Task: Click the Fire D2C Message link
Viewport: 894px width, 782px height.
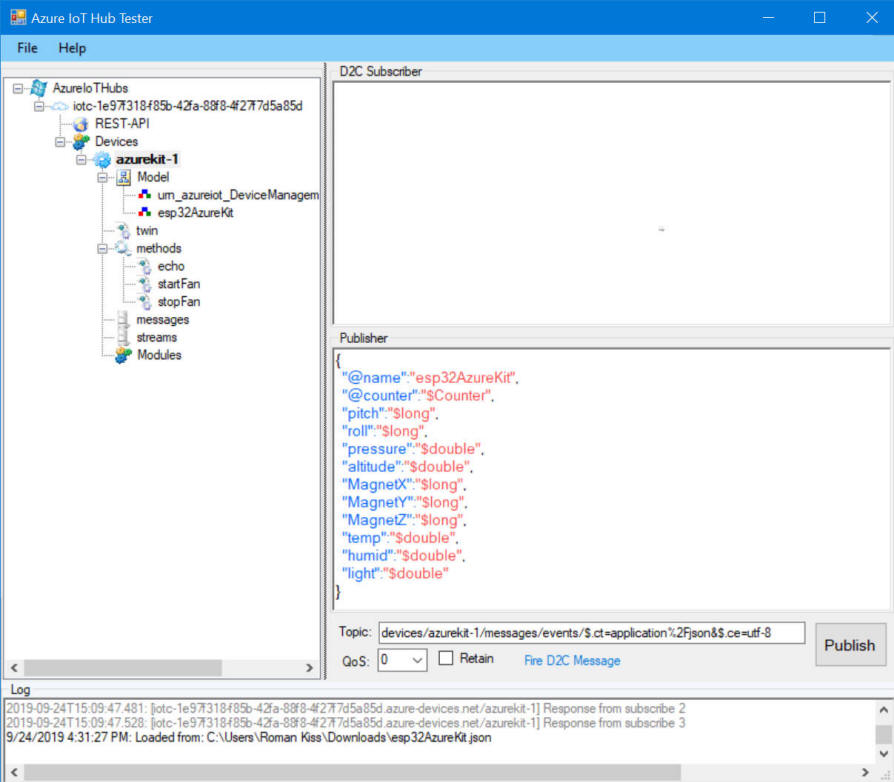Action: (572, 661)
